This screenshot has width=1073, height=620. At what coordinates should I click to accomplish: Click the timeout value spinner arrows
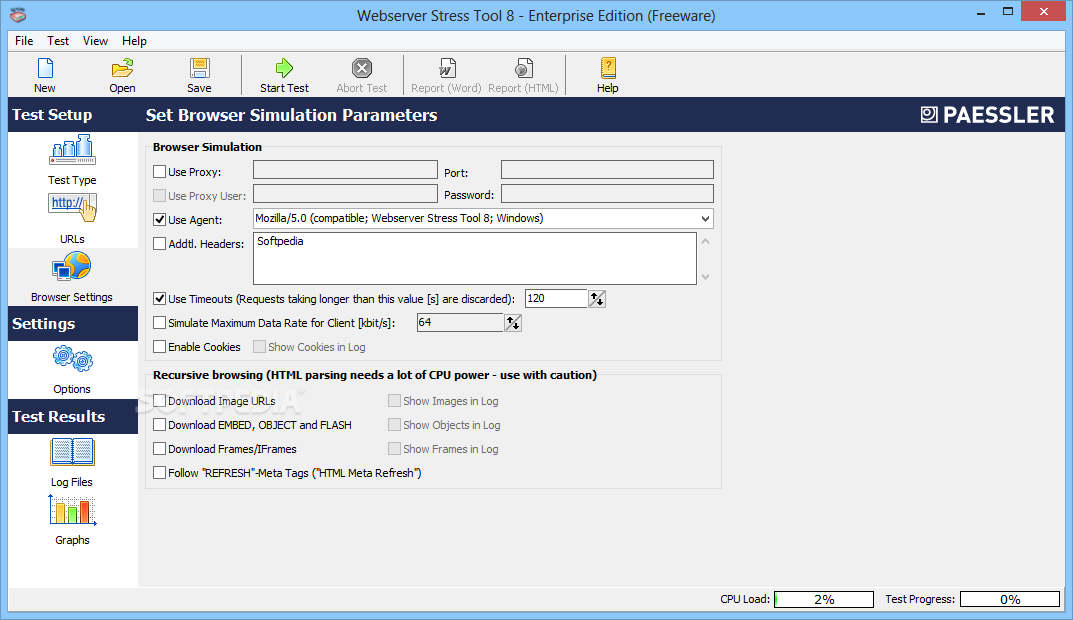(597, 298)
